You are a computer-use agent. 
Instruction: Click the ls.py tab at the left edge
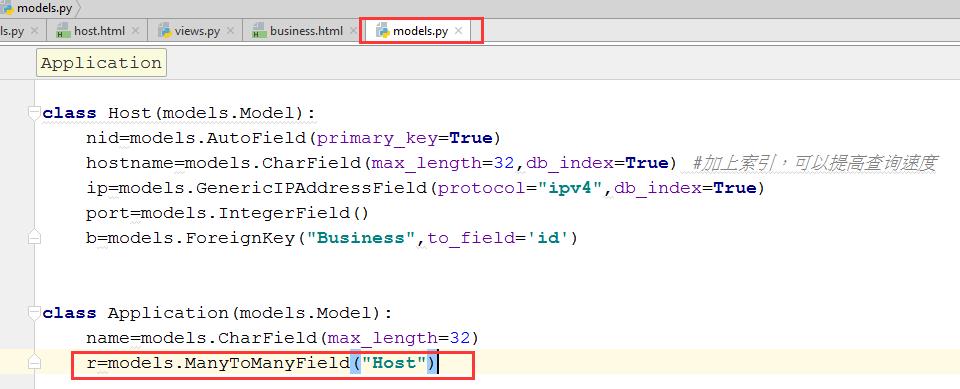tap(12, 31)
